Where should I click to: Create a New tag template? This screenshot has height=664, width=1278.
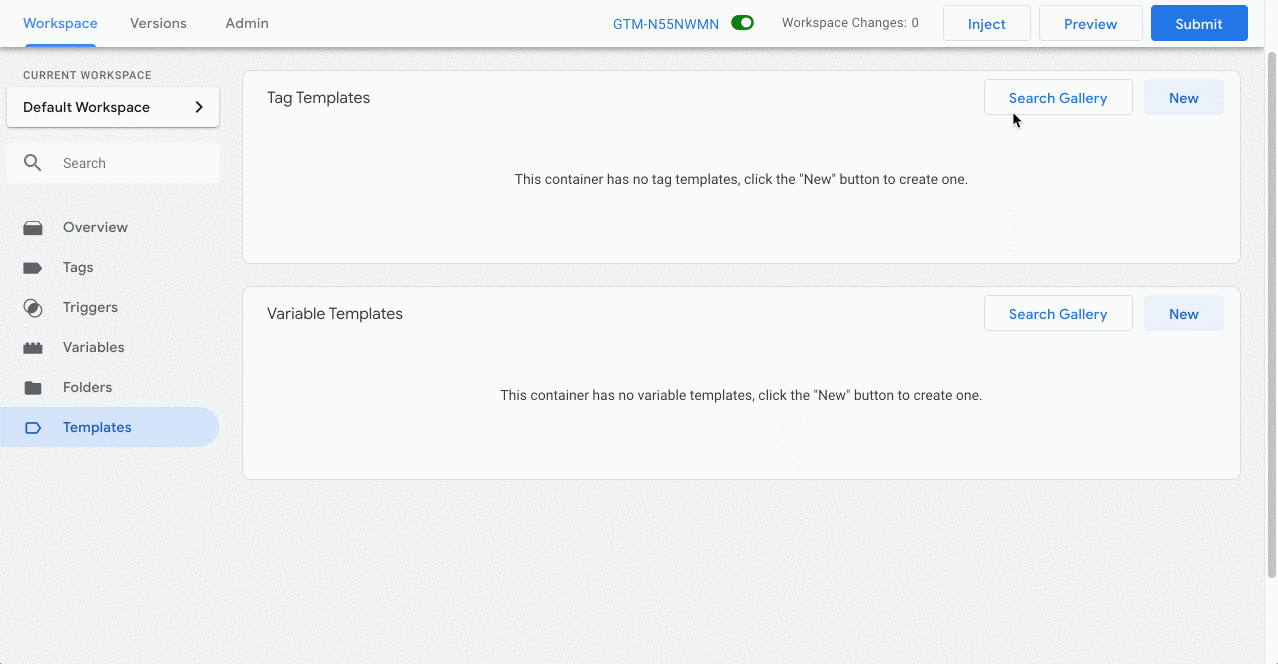[1183, 97]
